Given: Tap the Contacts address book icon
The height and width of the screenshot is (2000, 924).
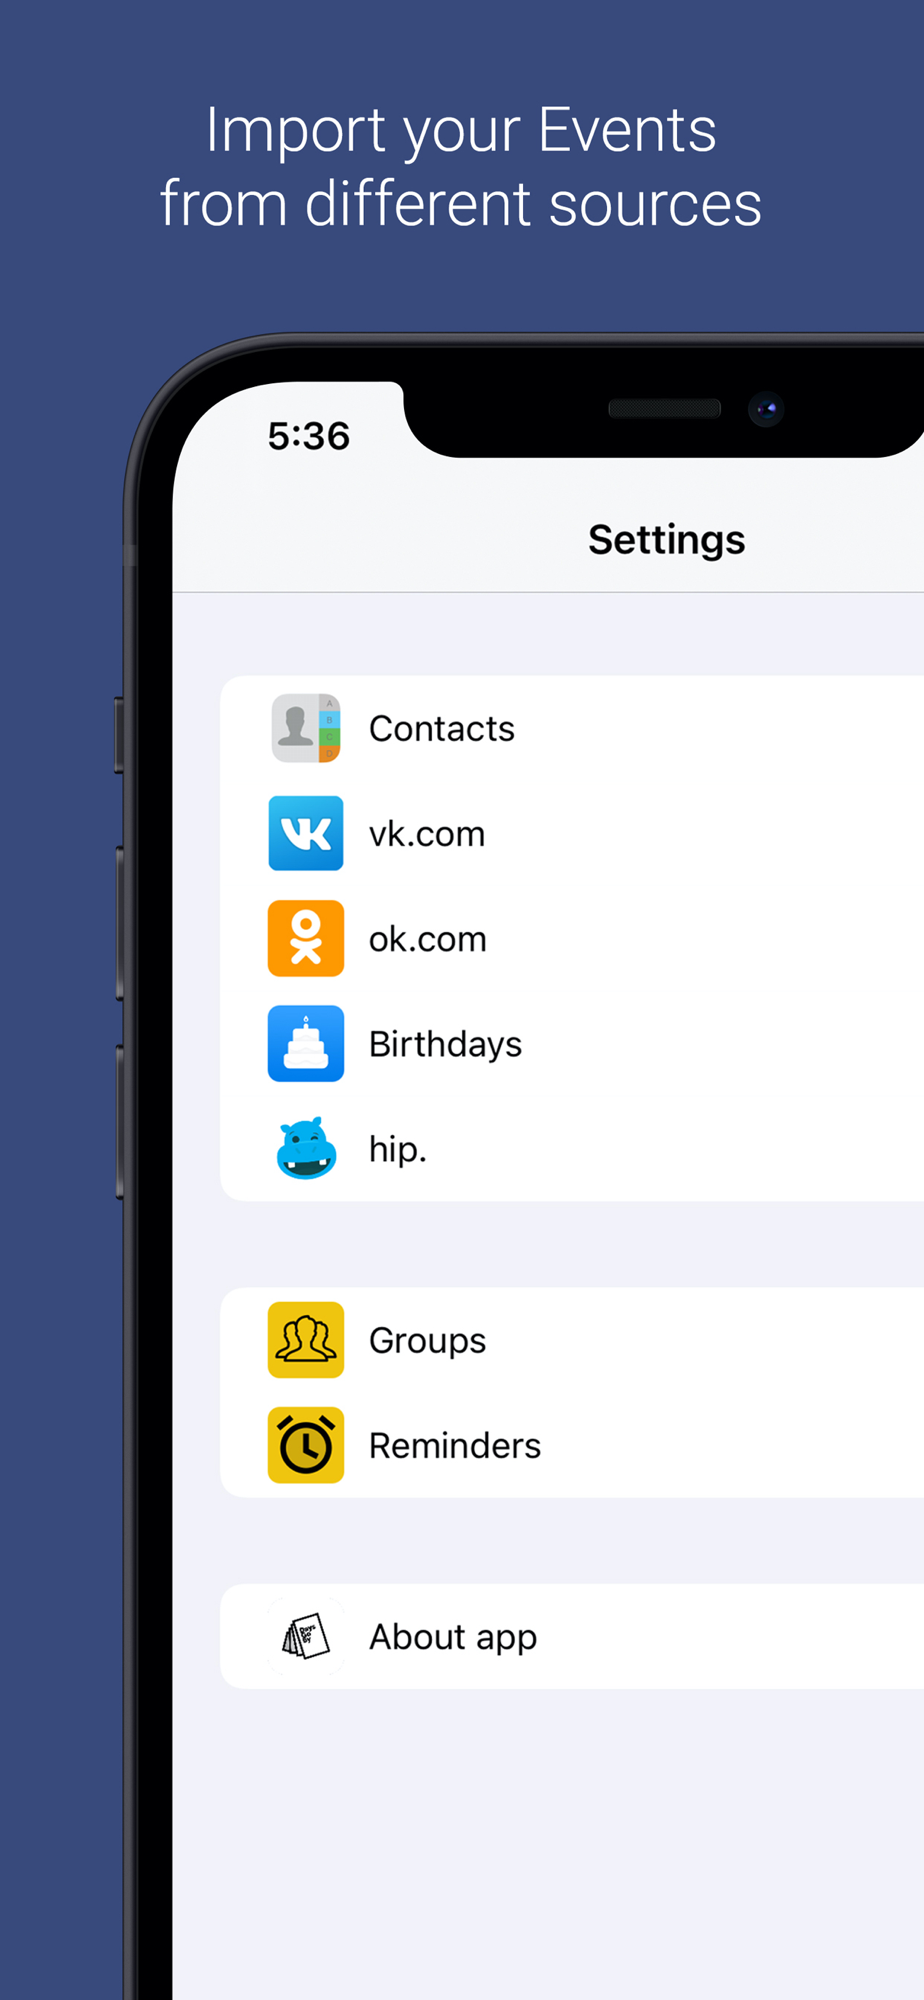Looking at the screenshot, I should coord(306,728).
